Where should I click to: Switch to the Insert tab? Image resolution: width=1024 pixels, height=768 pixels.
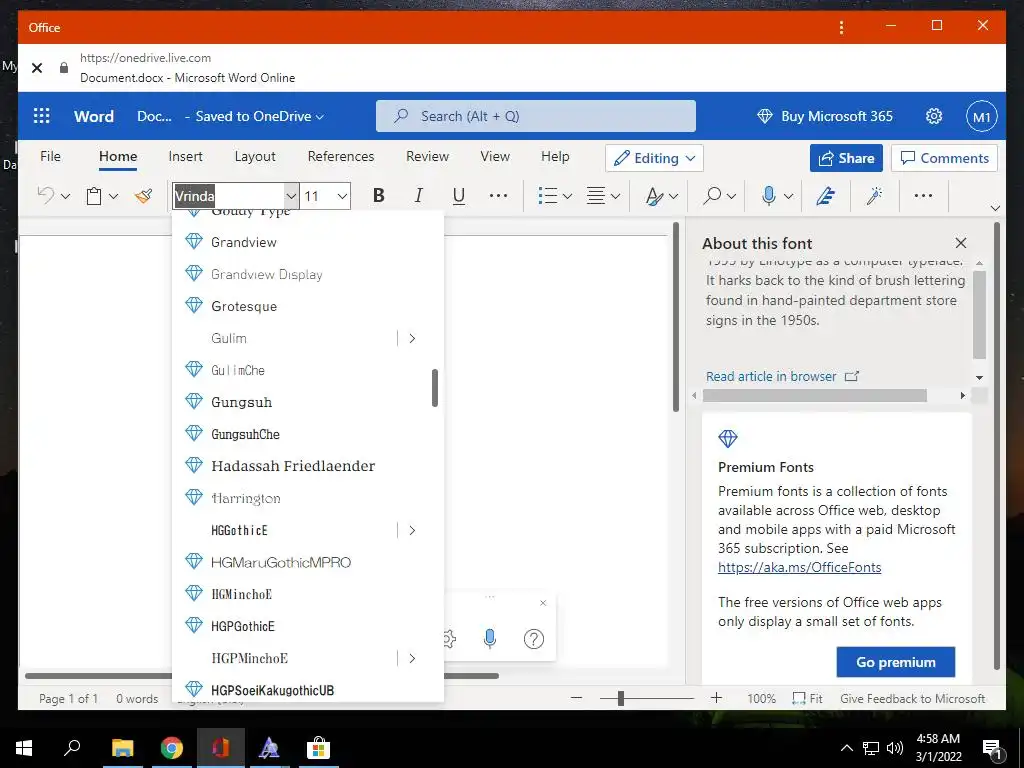(185, 156)
